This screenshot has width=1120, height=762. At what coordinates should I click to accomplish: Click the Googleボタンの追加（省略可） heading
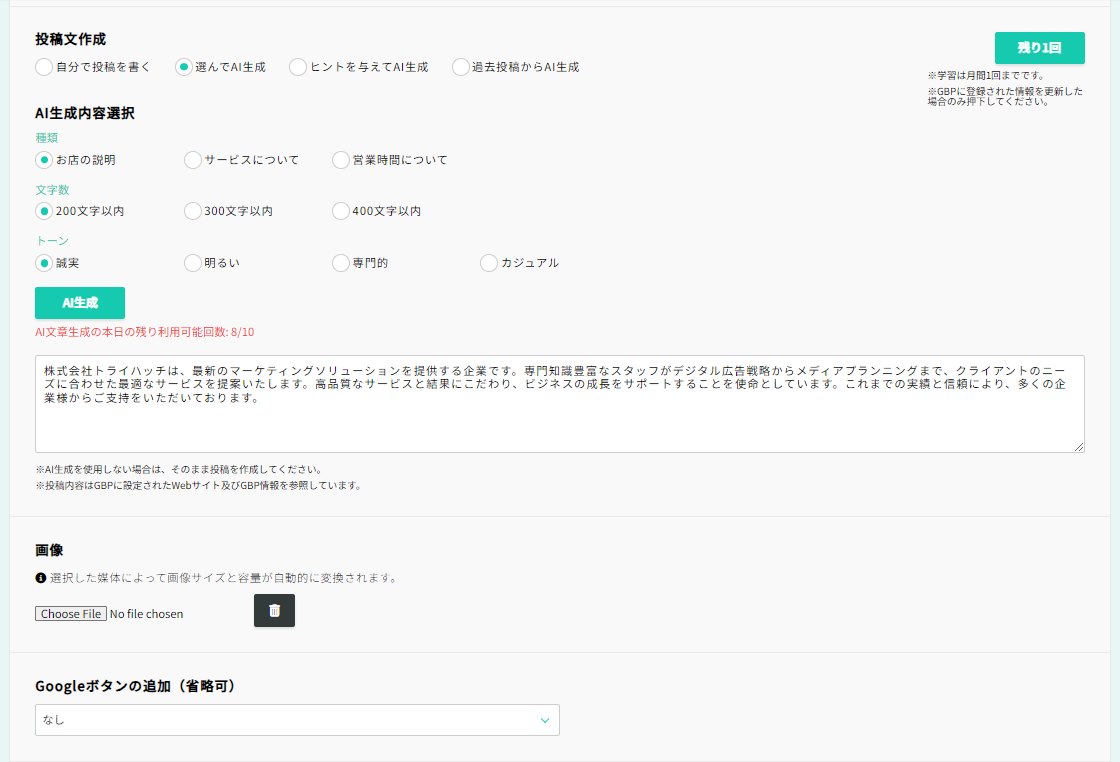(136, 686)
